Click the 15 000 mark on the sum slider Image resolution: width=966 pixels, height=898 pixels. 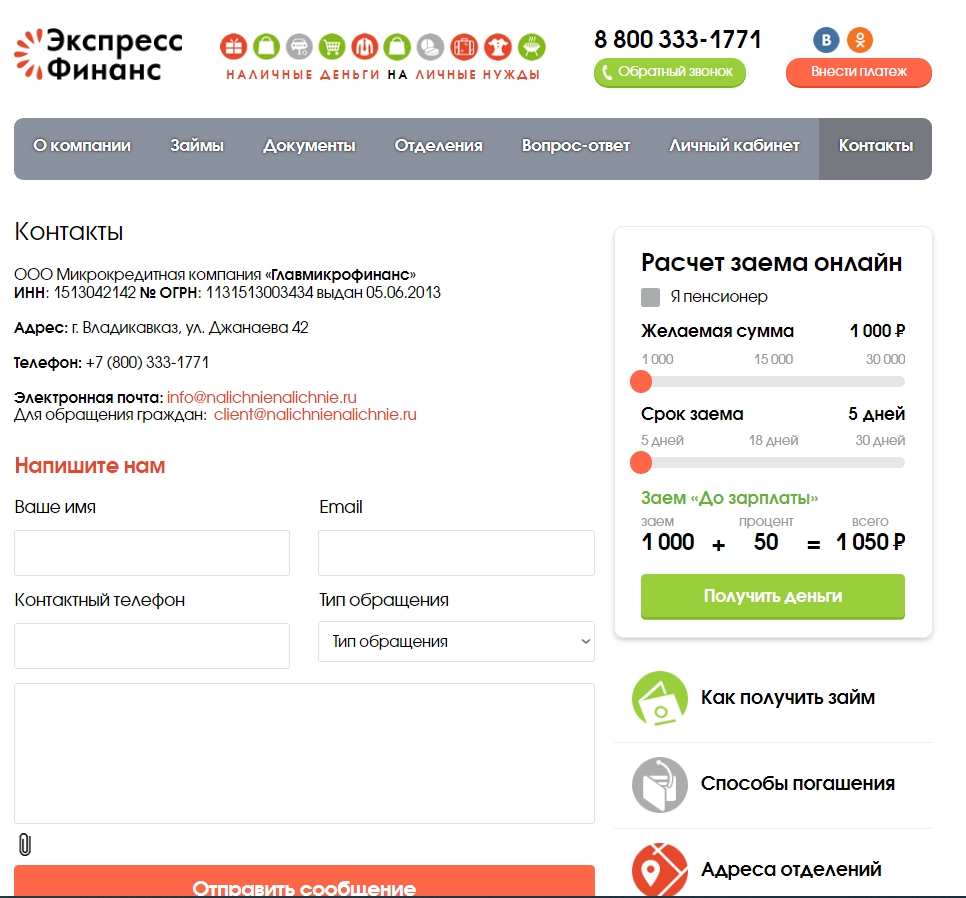[773, 359]
